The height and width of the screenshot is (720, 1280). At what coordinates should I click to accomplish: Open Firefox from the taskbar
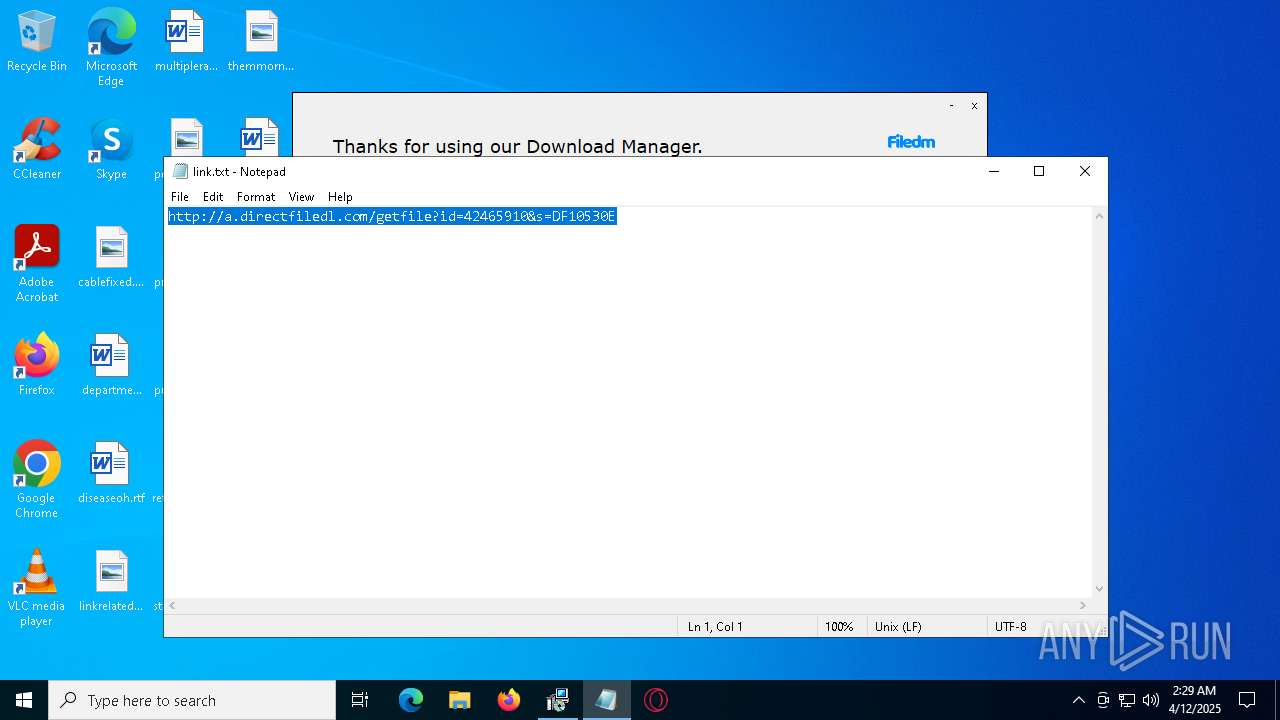pyautogui.click(x=509, y=700)
